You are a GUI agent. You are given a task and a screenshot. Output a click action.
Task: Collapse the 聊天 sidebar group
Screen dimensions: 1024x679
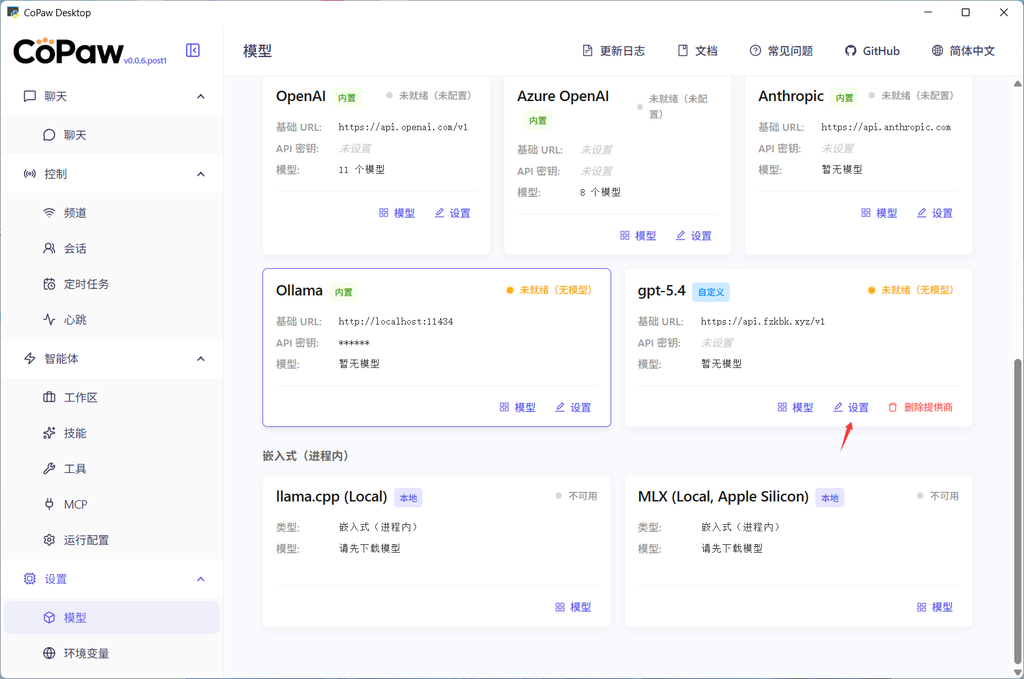pos(200,97)
